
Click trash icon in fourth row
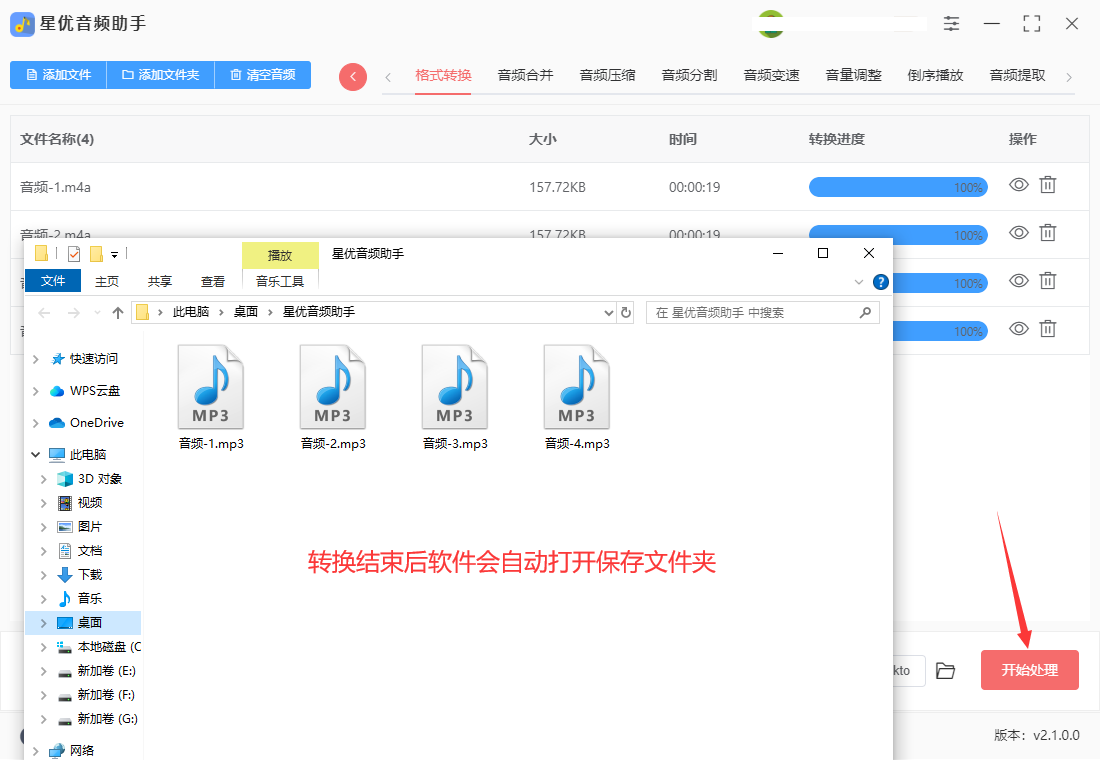click(x=1047, y=328)
